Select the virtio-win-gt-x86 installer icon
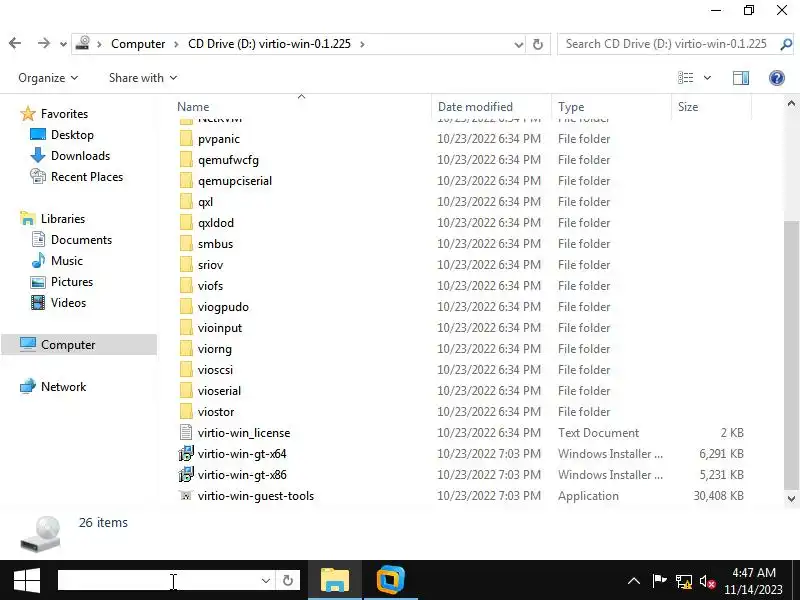This screenshot has height=600, width=800. point(186,474)
